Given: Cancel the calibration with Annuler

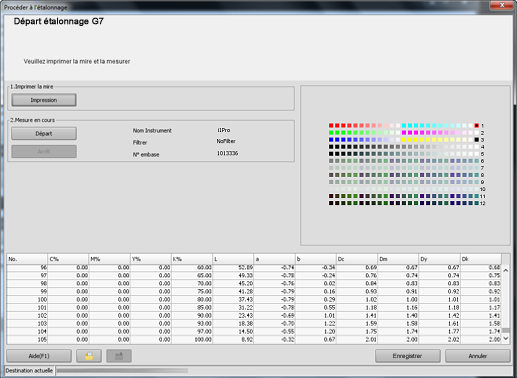Looking at the screenshot, I should (x=478, y=356).
